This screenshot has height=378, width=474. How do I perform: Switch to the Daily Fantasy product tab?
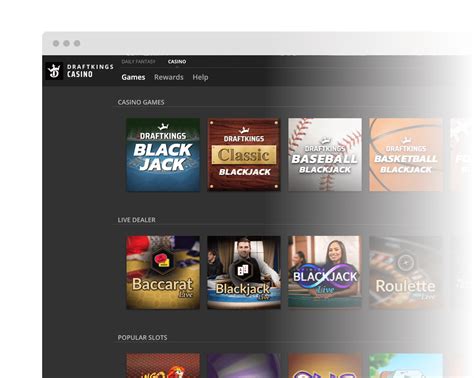click(x=138, y=62)
